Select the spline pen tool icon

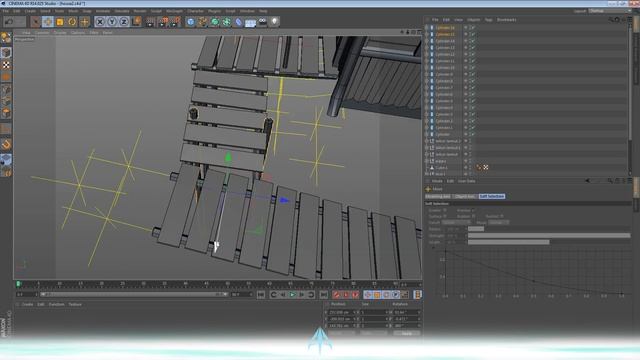202,22
